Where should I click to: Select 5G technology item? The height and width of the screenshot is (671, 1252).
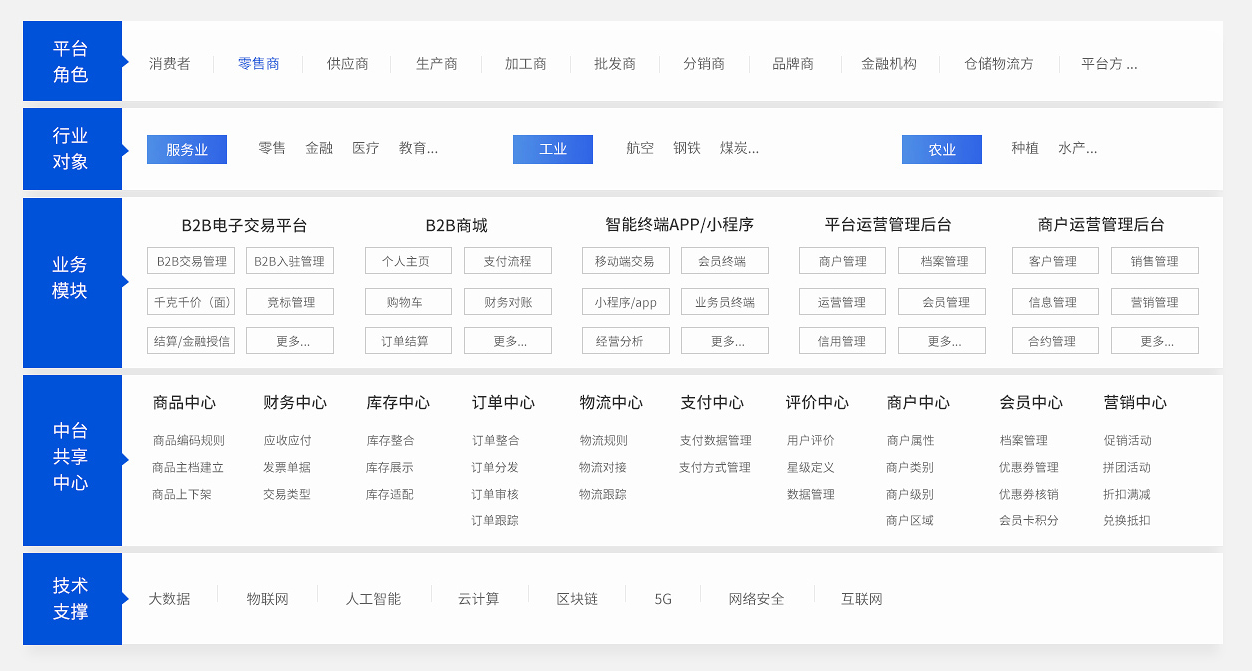[663, 599]
